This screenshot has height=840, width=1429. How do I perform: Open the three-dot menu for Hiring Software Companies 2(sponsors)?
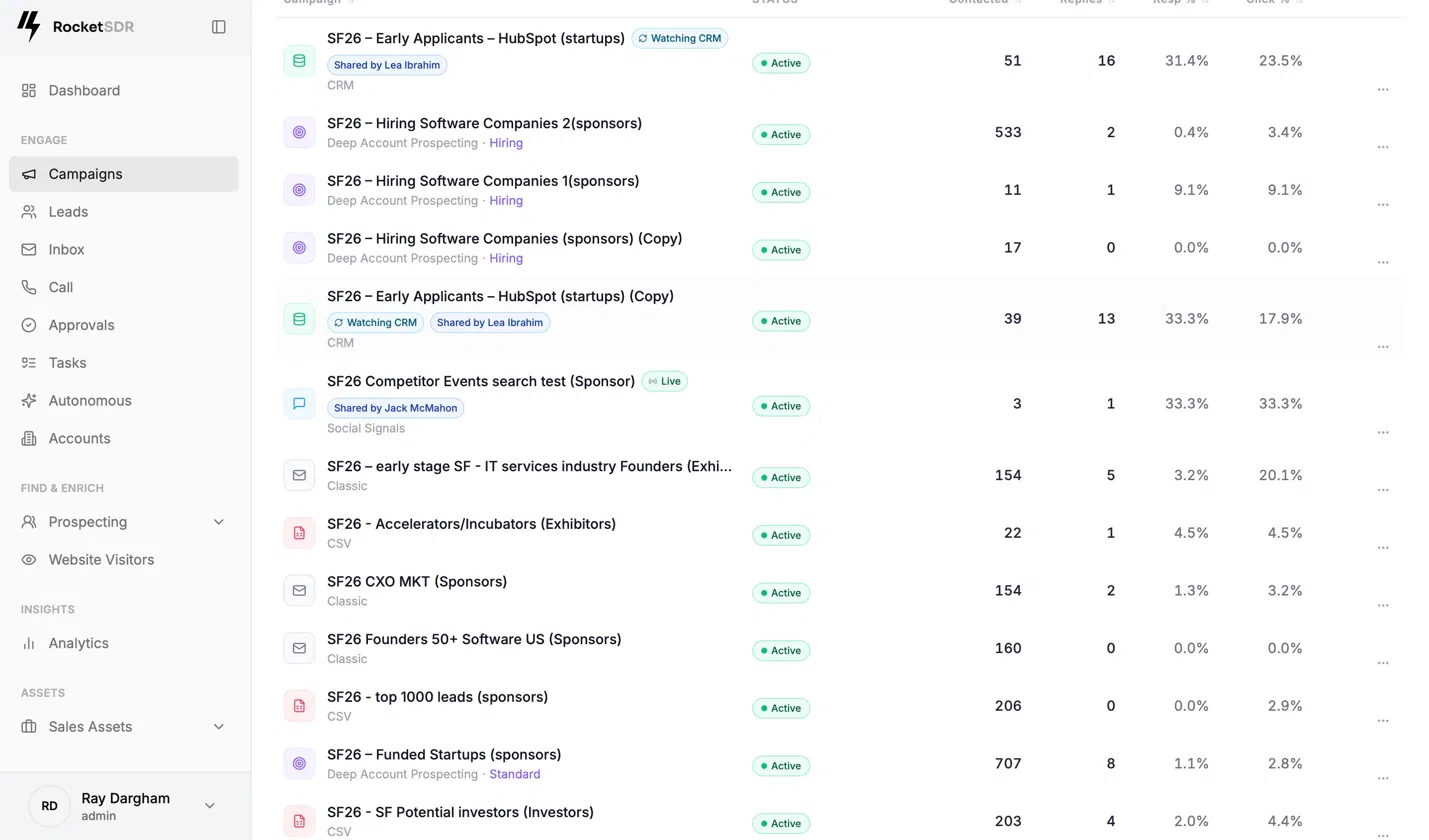coord(1383,147)
